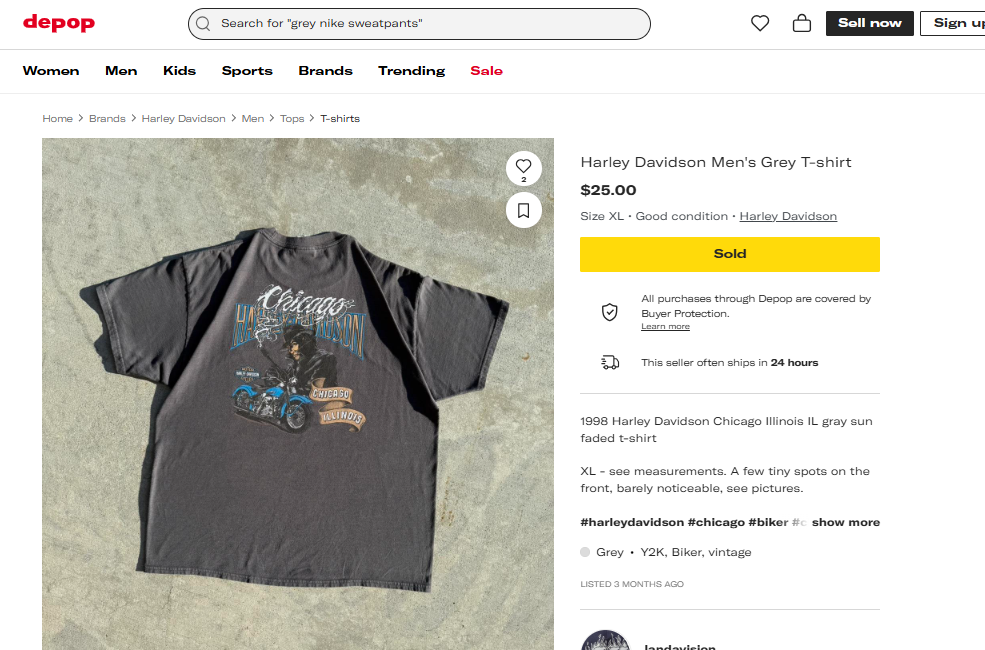This screenshot has width=985, height=650.
Task: Go to Tops in the breadcrumb
Action: 292,118
